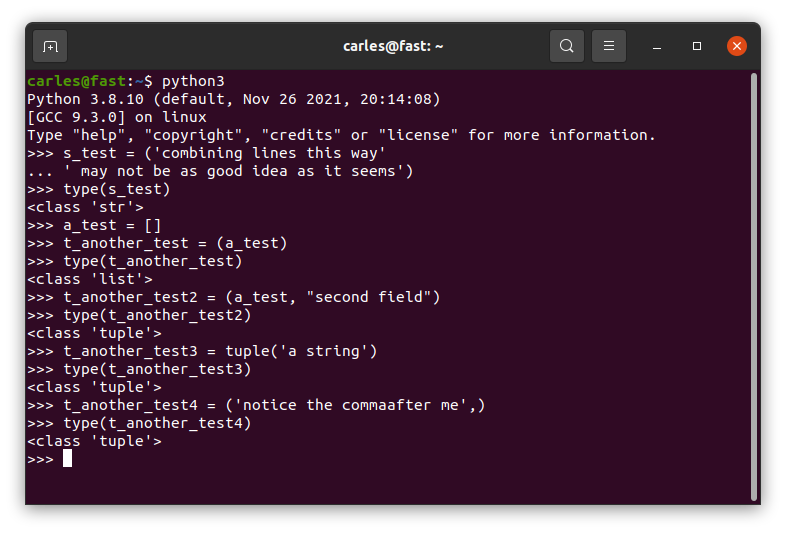This screenshot has width=786, height=533.
Task: Click the Python 3.8.10 version line
Action: (x=234, y=99)
